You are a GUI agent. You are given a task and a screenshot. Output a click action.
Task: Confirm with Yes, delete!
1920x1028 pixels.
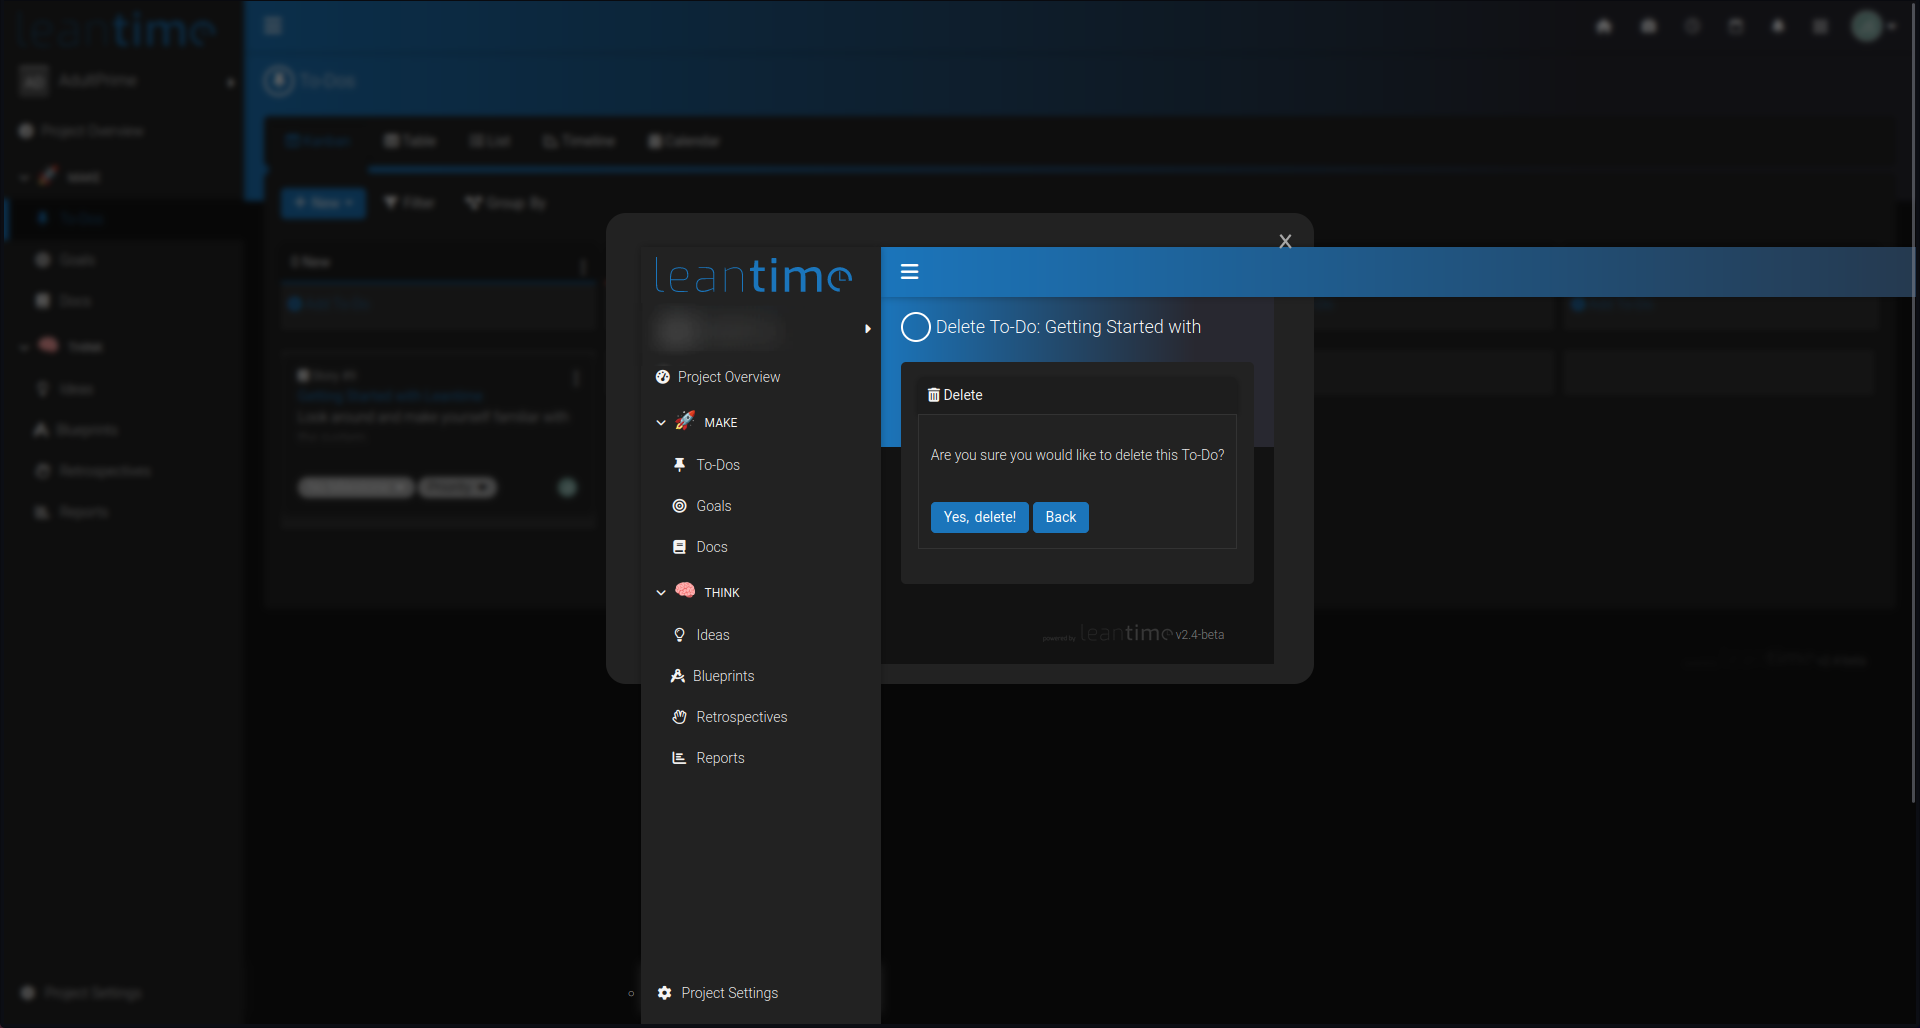click(x=978, y=517)
